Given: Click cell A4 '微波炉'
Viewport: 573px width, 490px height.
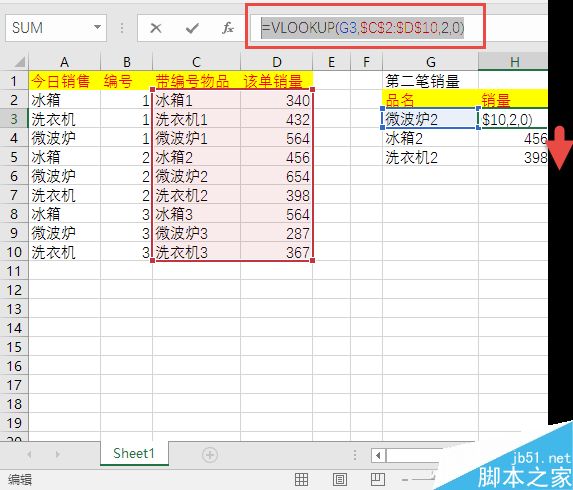Looking at the screenshot, I should click(64, 138).
